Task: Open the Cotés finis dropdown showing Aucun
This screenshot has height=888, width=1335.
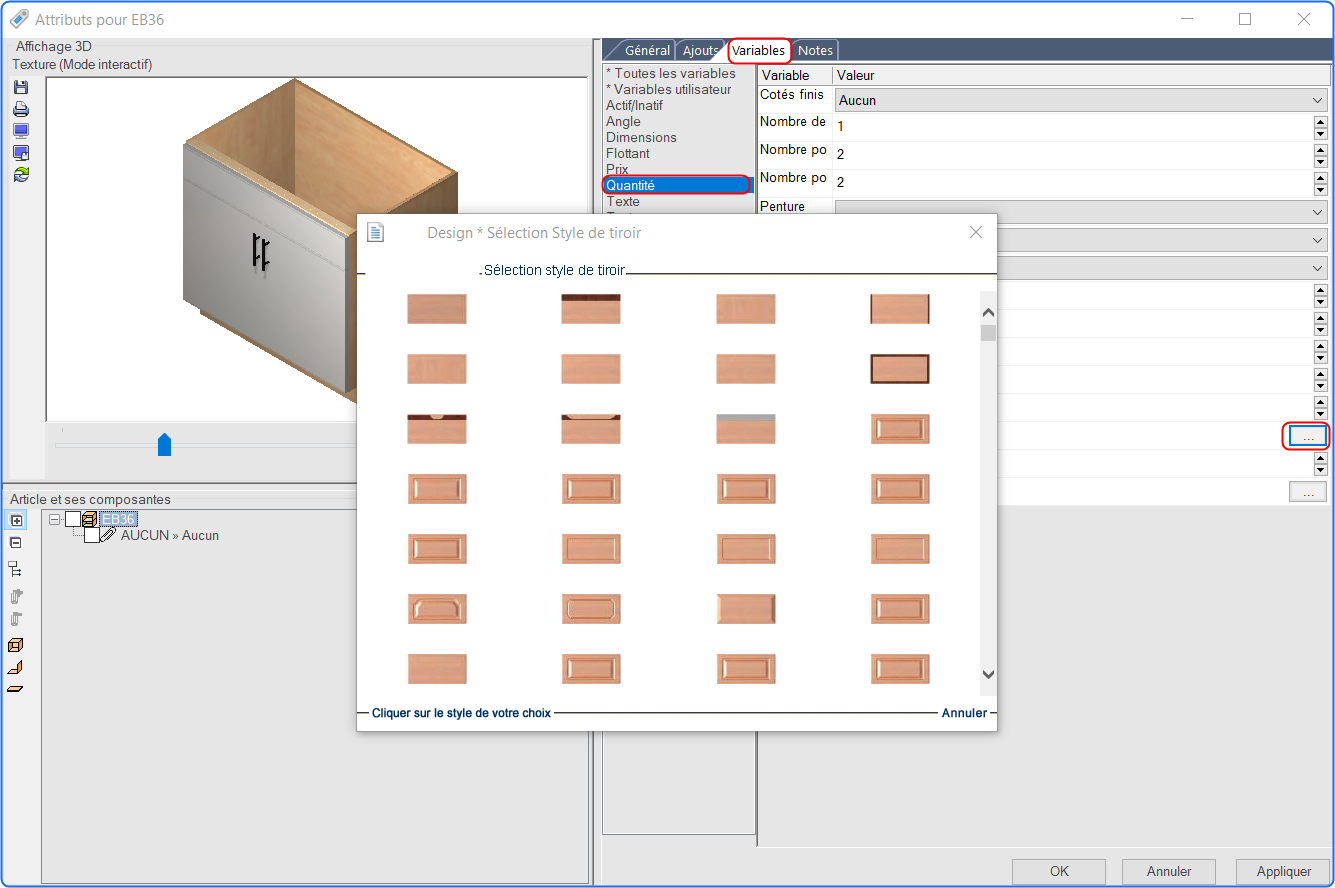Action: 1082,100
